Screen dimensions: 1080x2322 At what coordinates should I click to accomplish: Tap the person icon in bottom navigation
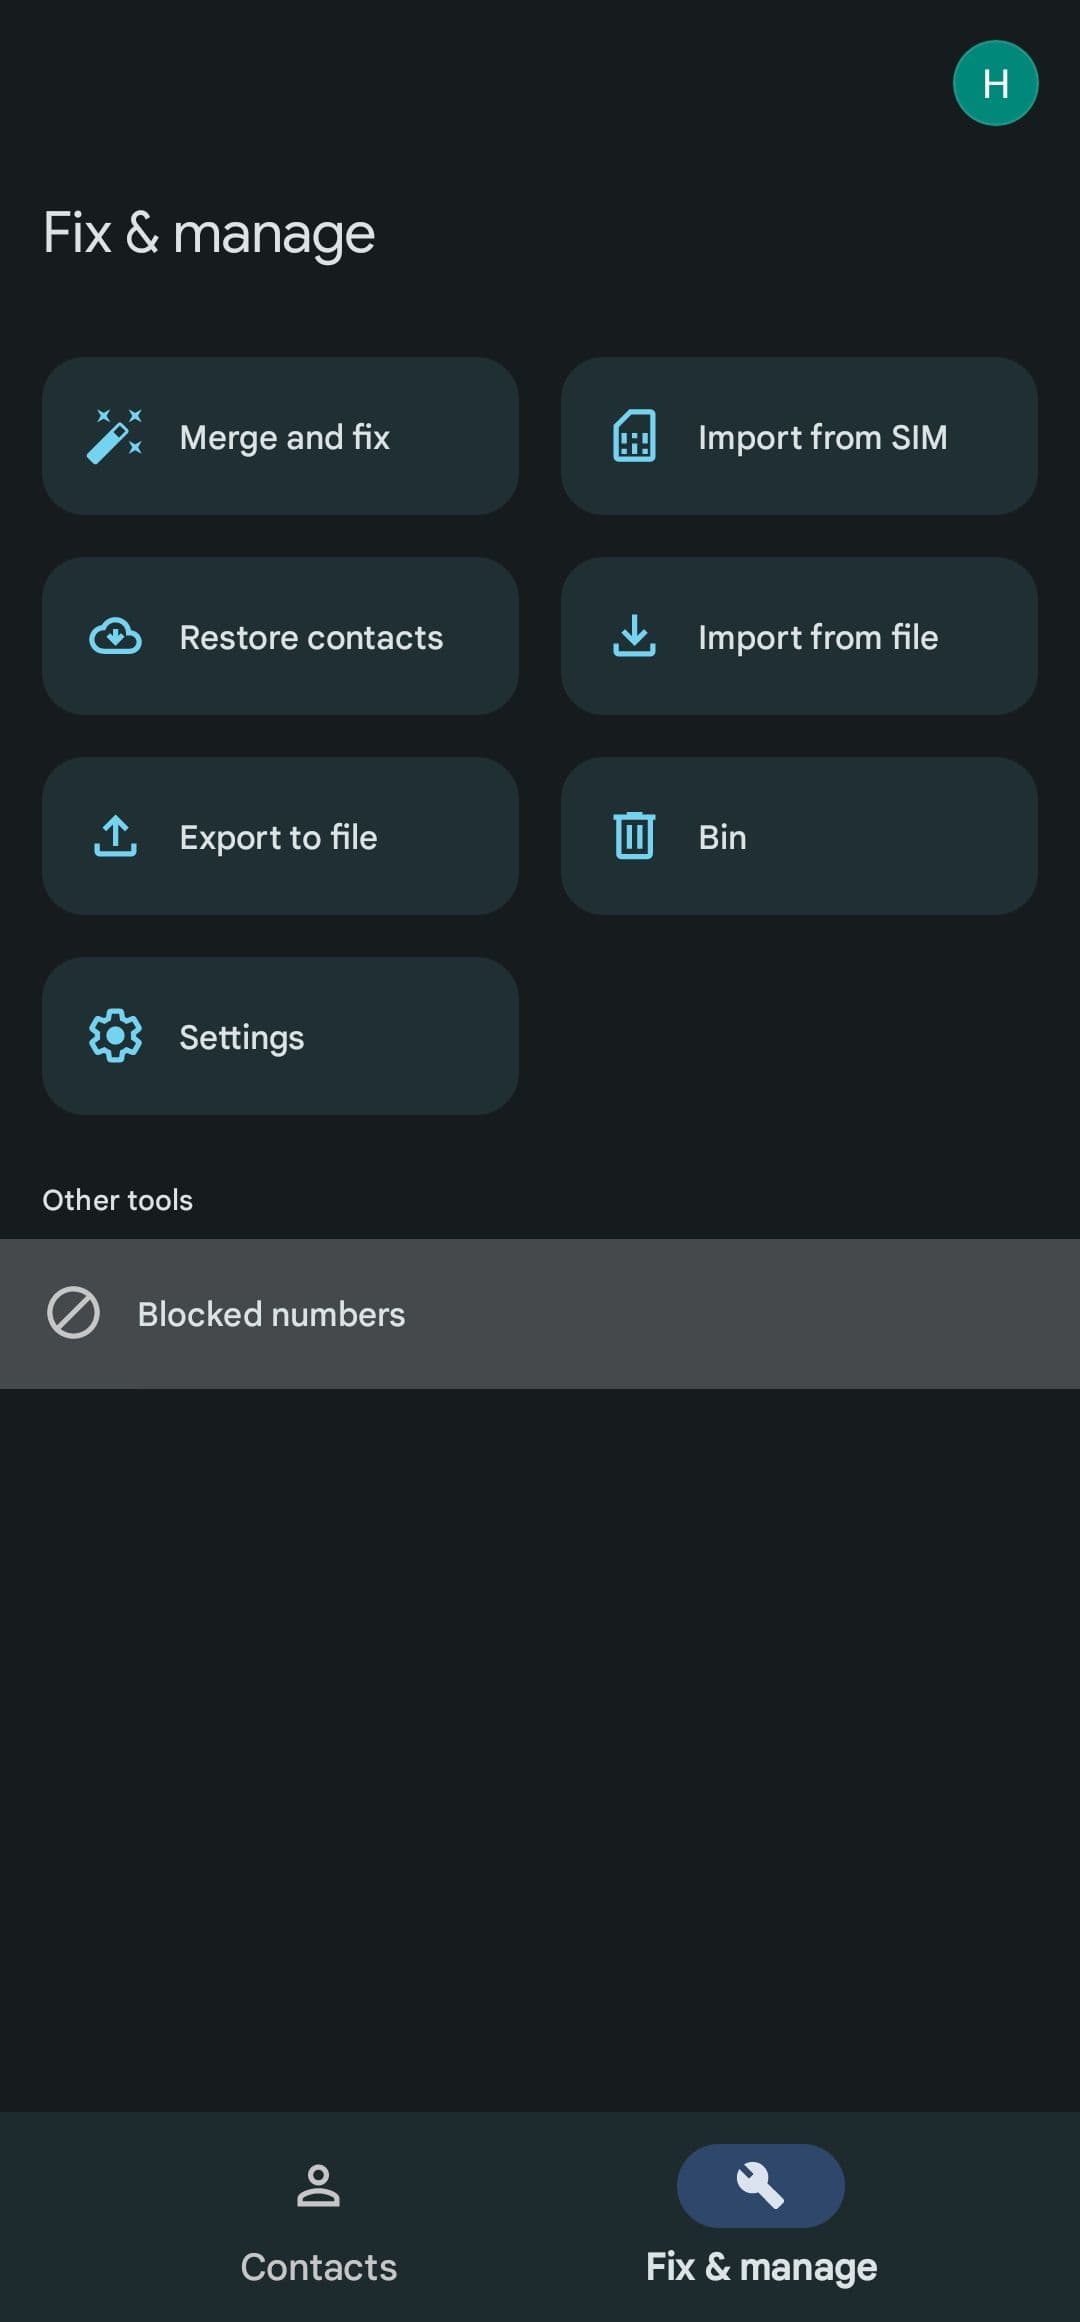pyautogui.click(x=318, y=2185)
